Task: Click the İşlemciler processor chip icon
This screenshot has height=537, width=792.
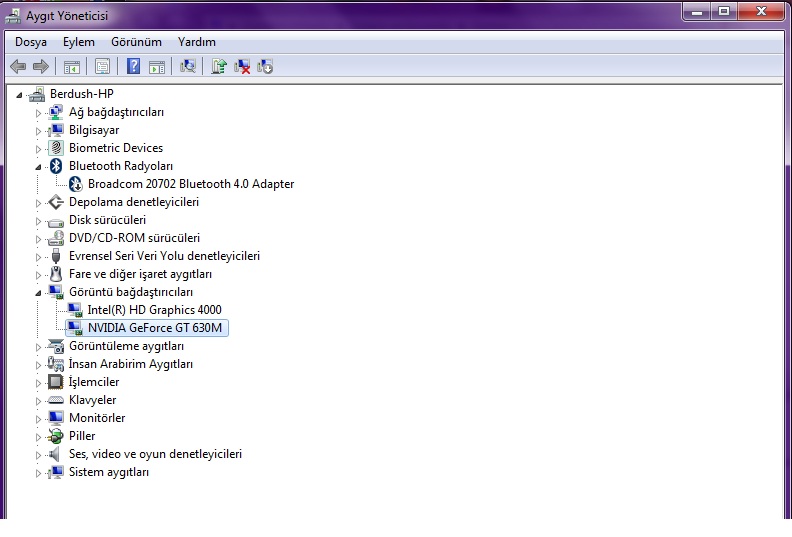Action: click(56, 382)
